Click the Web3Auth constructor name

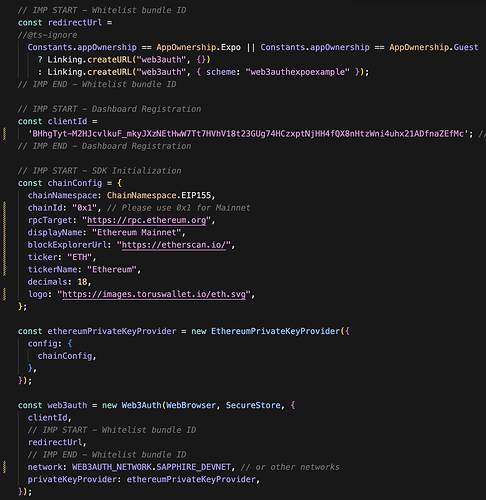coord(141,405)
